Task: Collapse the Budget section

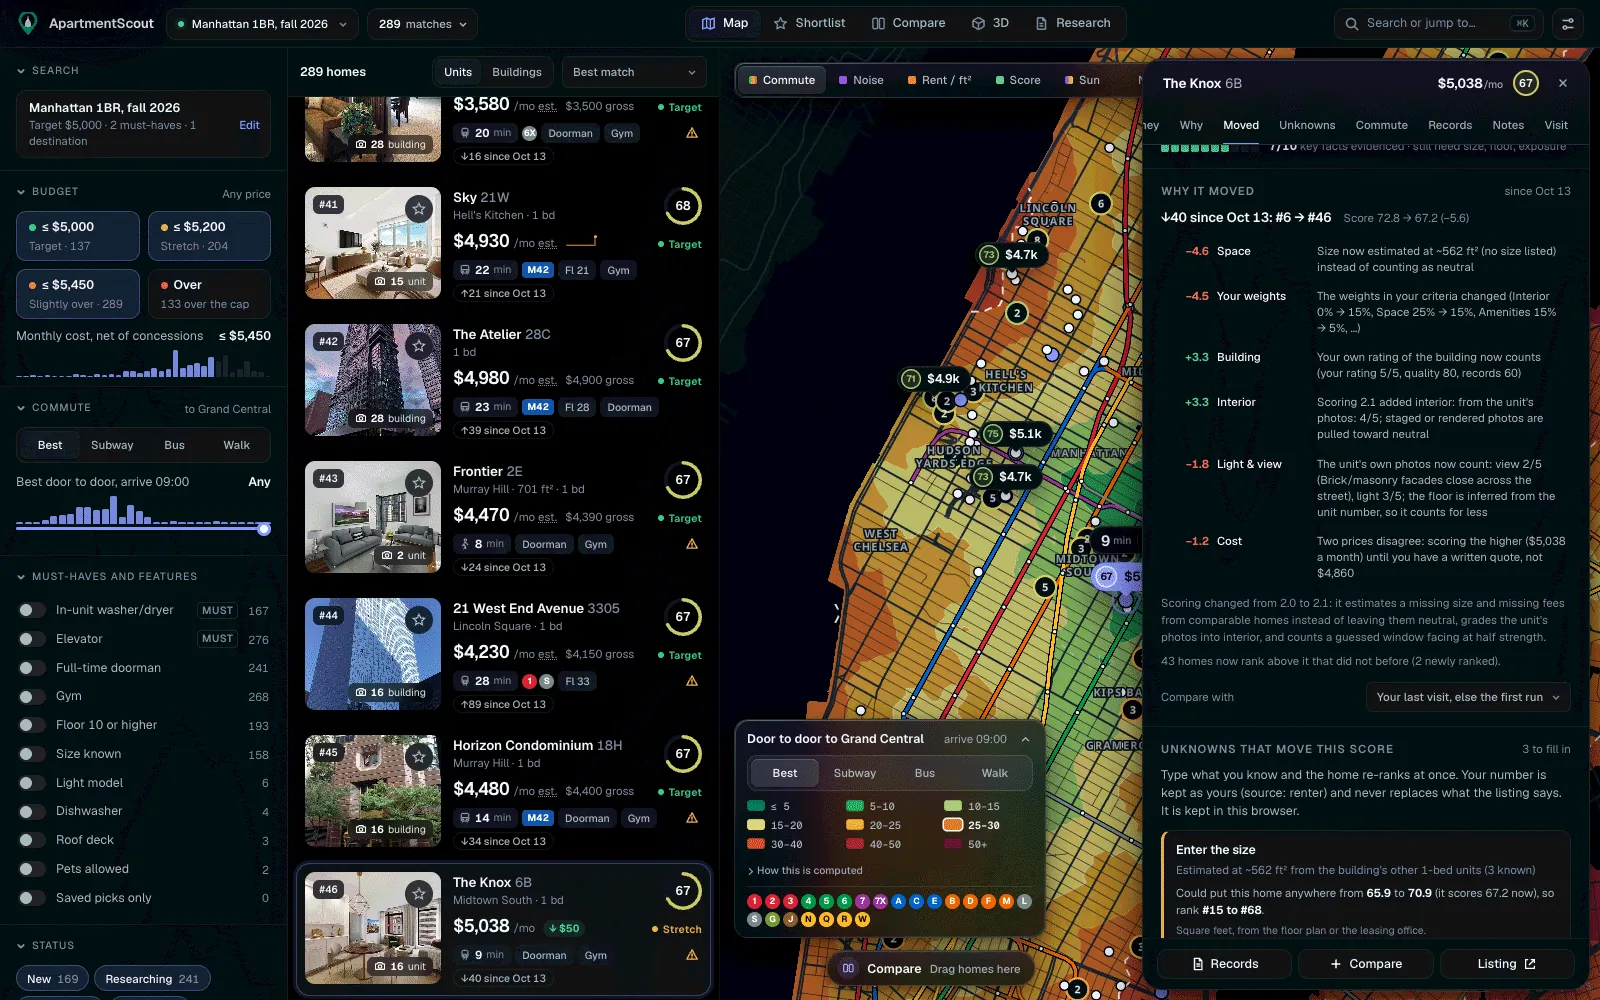Action: pos(48,191)
